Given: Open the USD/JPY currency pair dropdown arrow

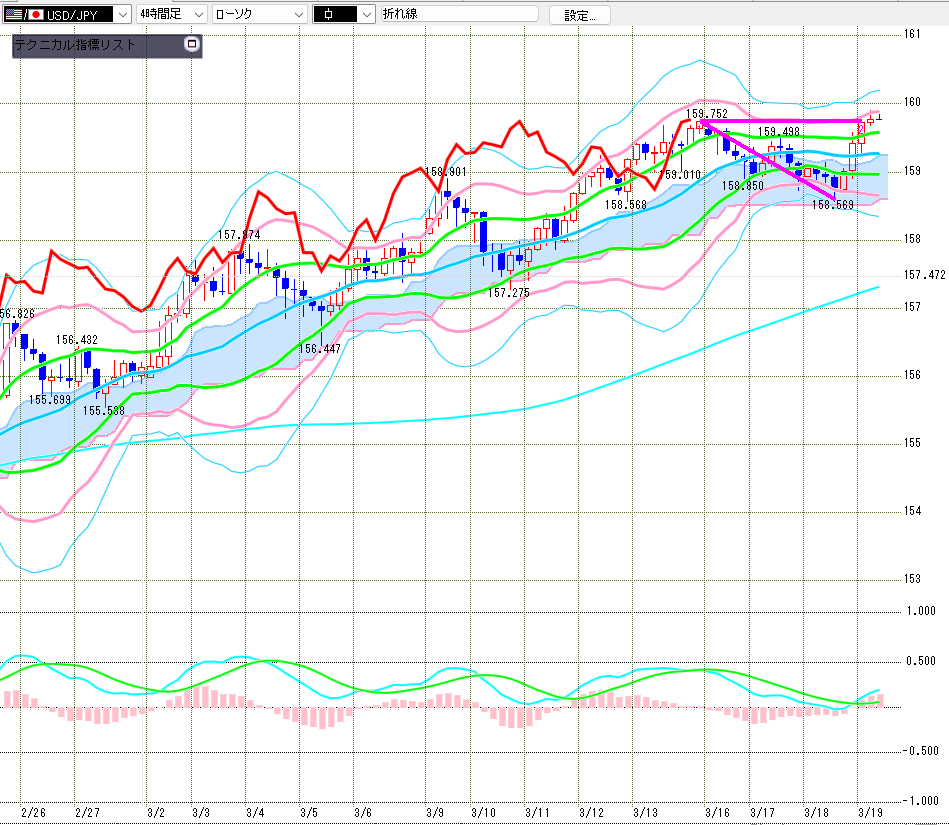Looking at the screenshot, I should point(122,14).
